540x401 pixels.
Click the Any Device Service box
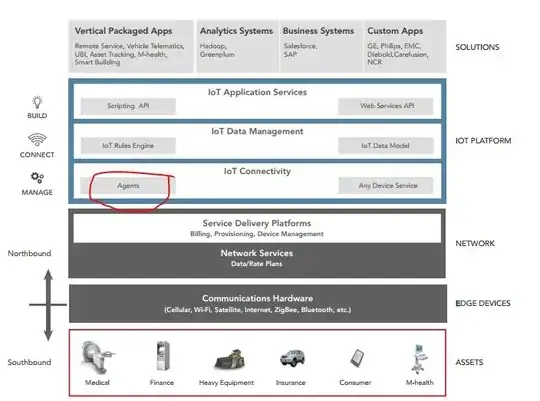386,186
